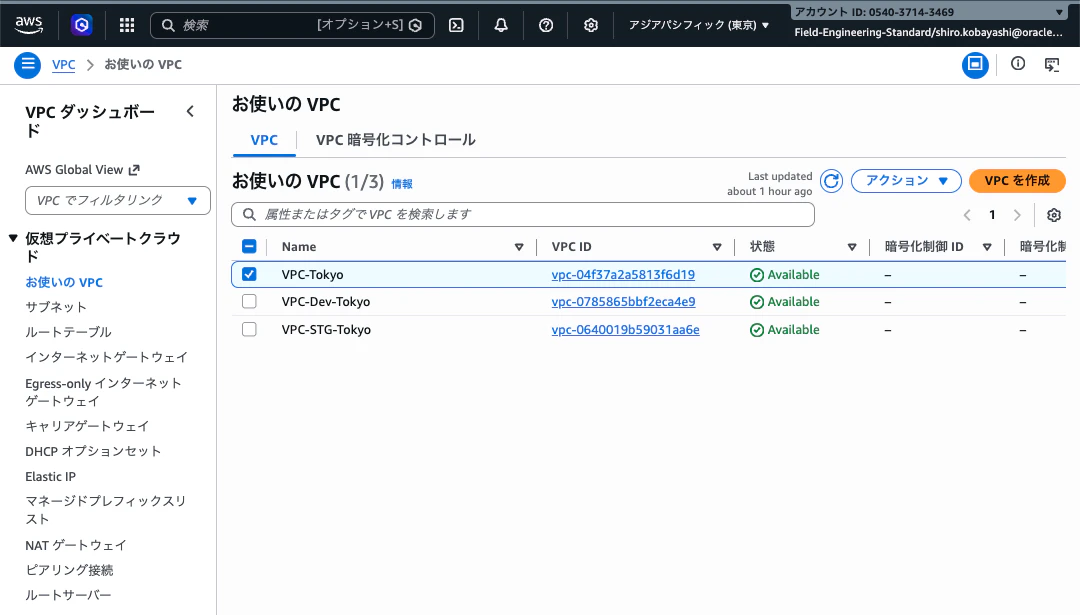Click the blue panel layout icon

(x=975, y=65)
